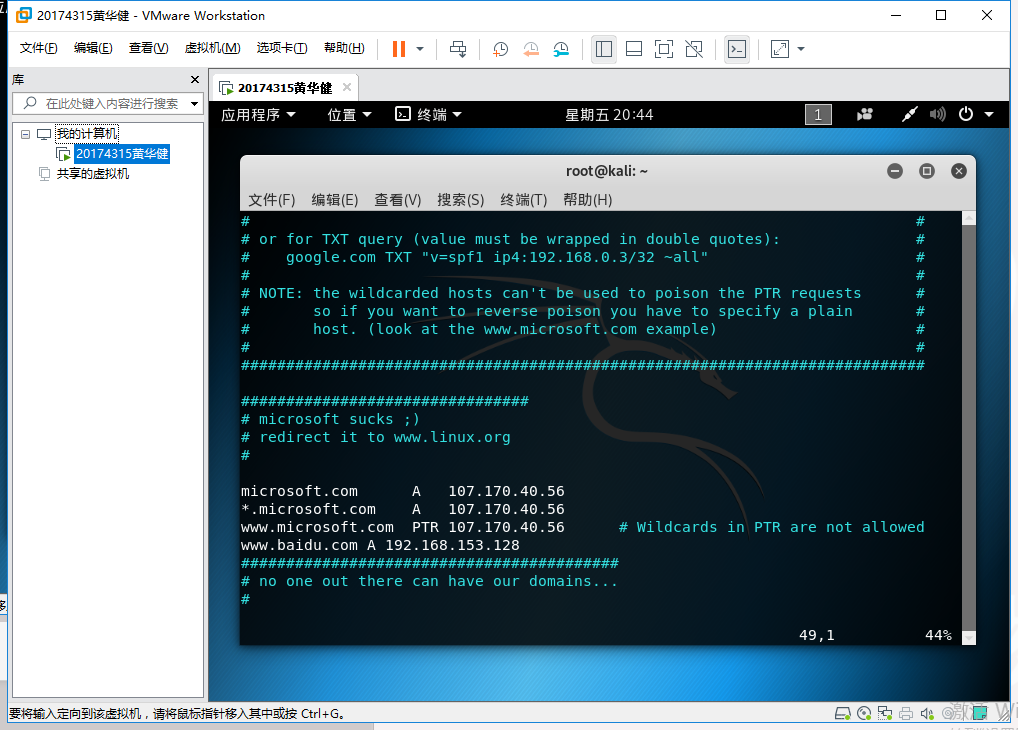Click the terminal scrollbar up arrow

click(x=969, y=218)
